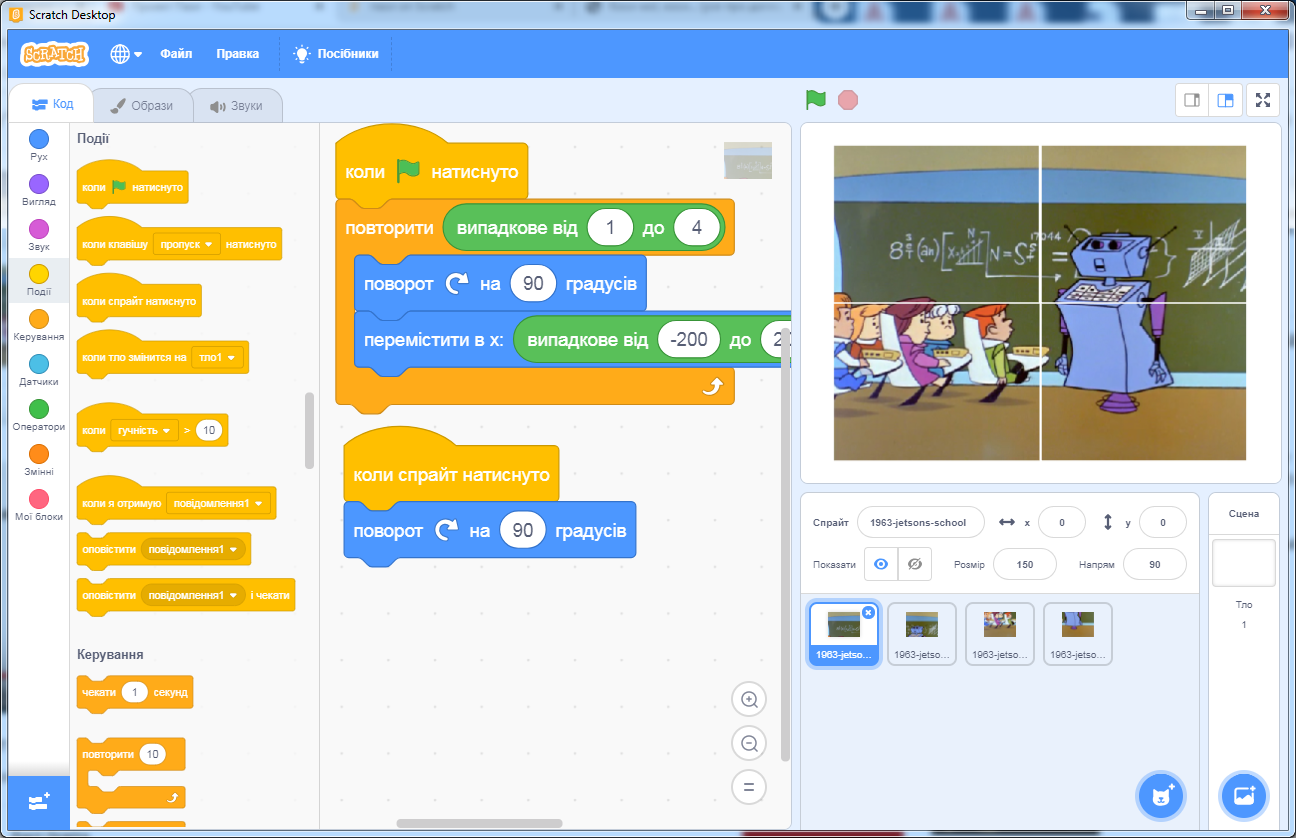Open the Файл menu
Viewport: 1296px width, 838px height.
(176, 54)
